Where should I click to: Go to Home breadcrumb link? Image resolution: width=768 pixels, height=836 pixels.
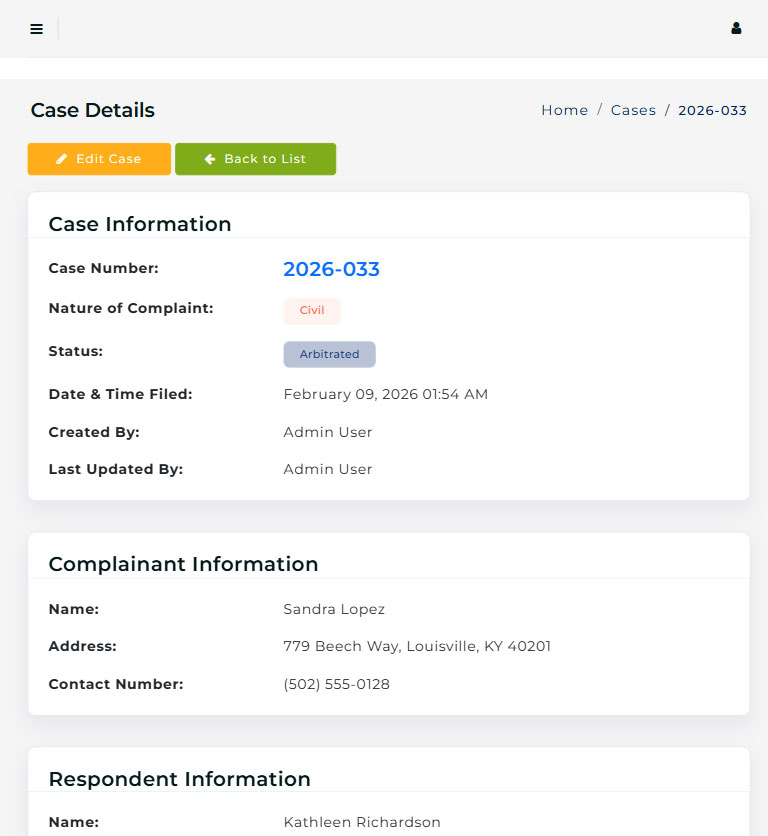(564, 110)
